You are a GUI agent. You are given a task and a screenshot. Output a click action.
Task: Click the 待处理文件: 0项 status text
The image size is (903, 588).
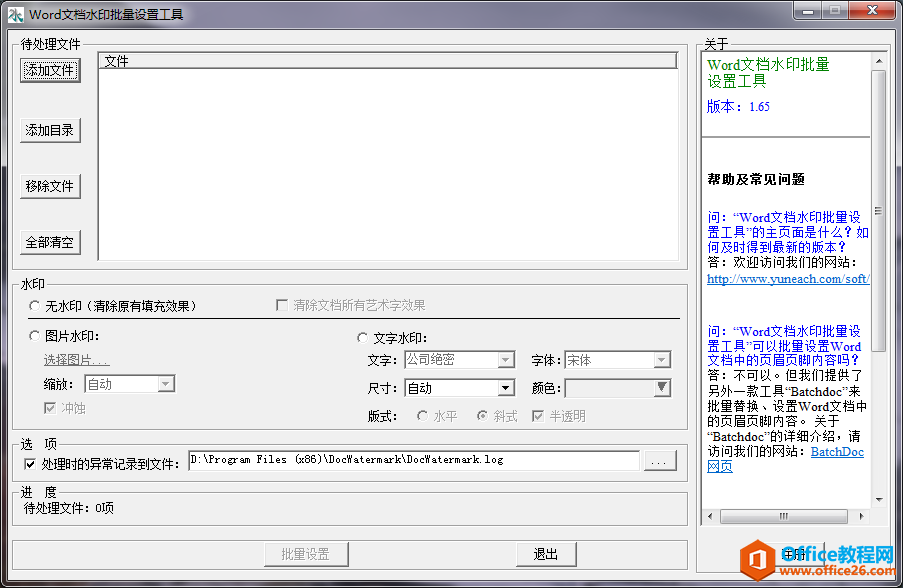69,508
